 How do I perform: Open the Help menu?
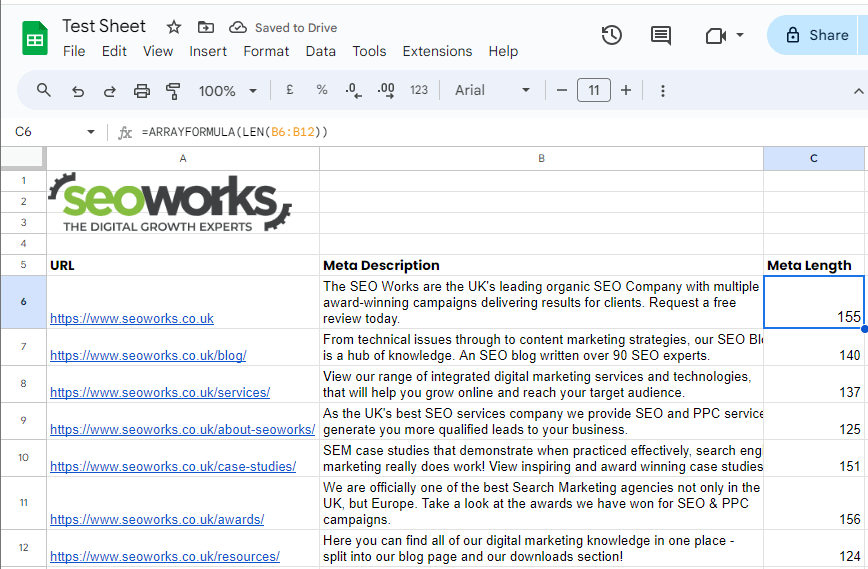(503, 51)
